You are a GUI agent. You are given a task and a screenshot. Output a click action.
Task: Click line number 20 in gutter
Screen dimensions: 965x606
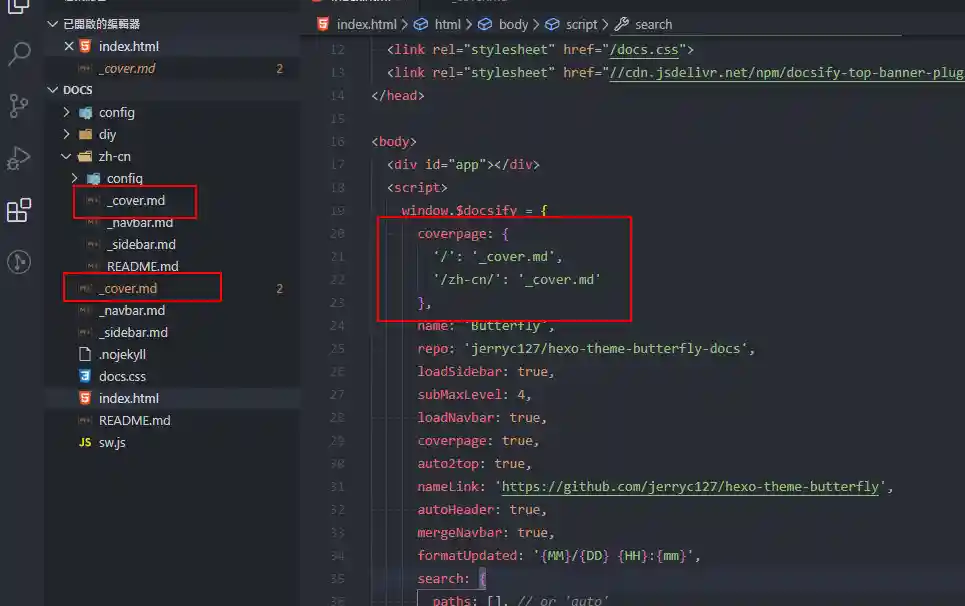[x=337, y=234]
